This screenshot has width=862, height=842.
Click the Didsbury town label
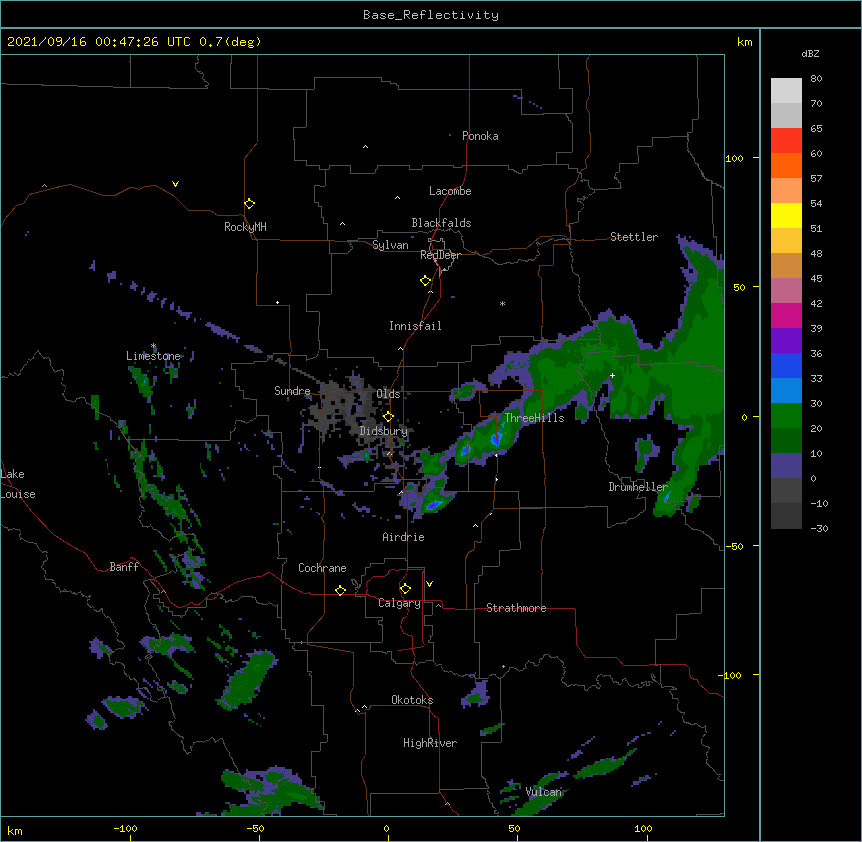point(384,431)
